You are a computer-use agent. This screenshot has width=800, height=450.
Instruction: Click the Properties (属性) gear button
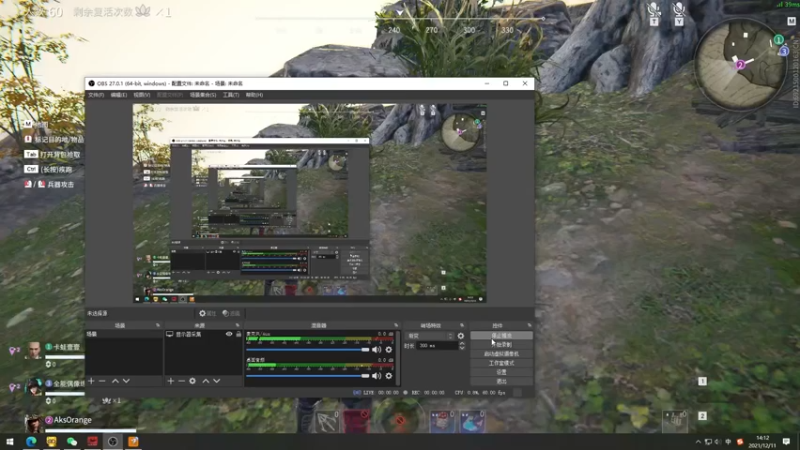click(208, 313)
